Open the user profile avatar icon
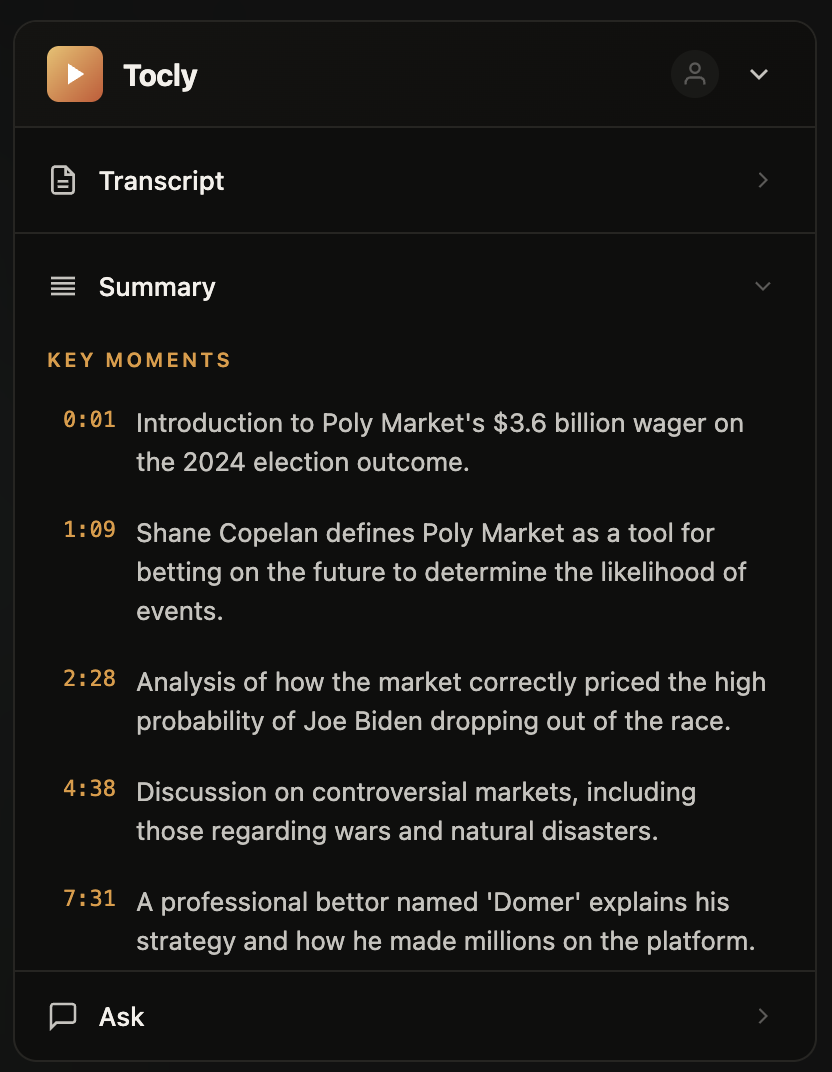832x1072 pixels. [x=695, y=74]
